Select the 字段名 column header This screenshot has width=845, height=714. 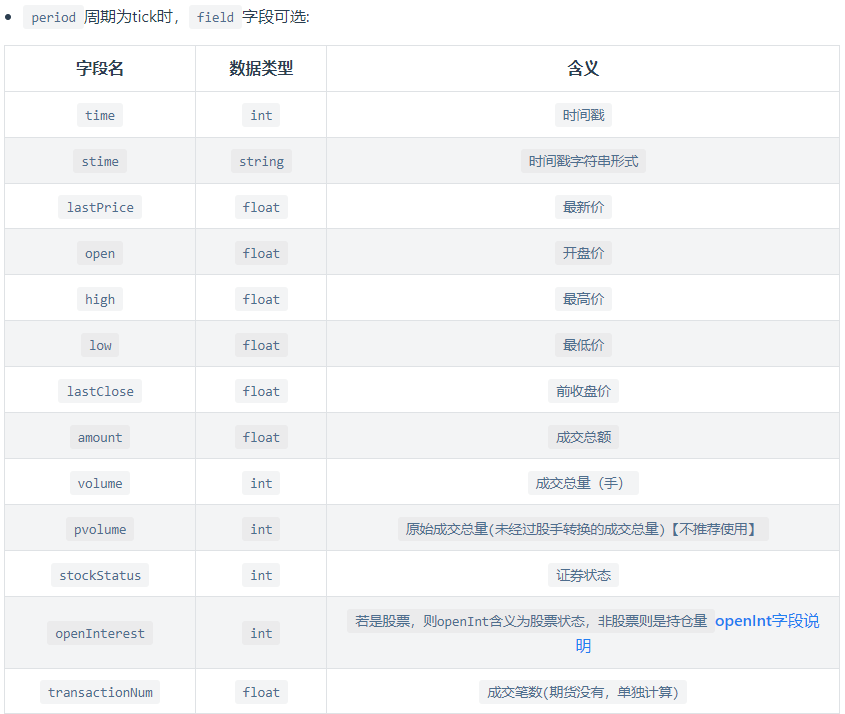(x=100, y=68)
